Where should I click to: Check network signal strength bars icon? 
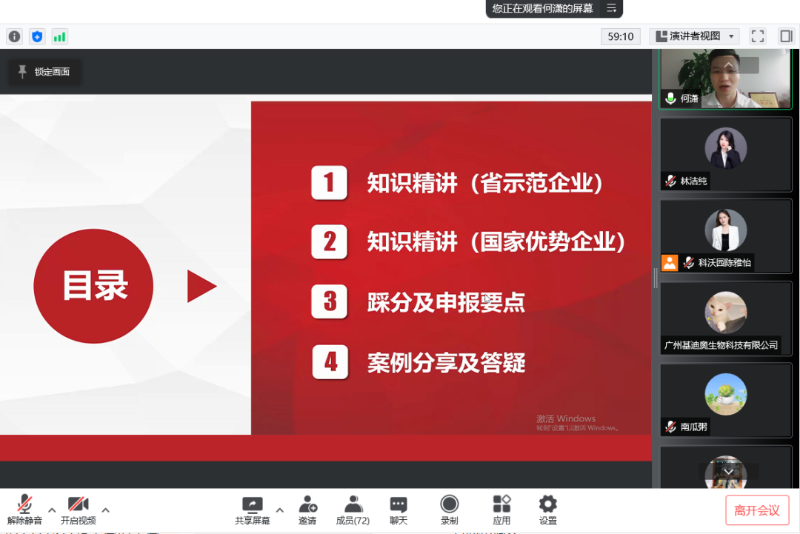(60, 36)
